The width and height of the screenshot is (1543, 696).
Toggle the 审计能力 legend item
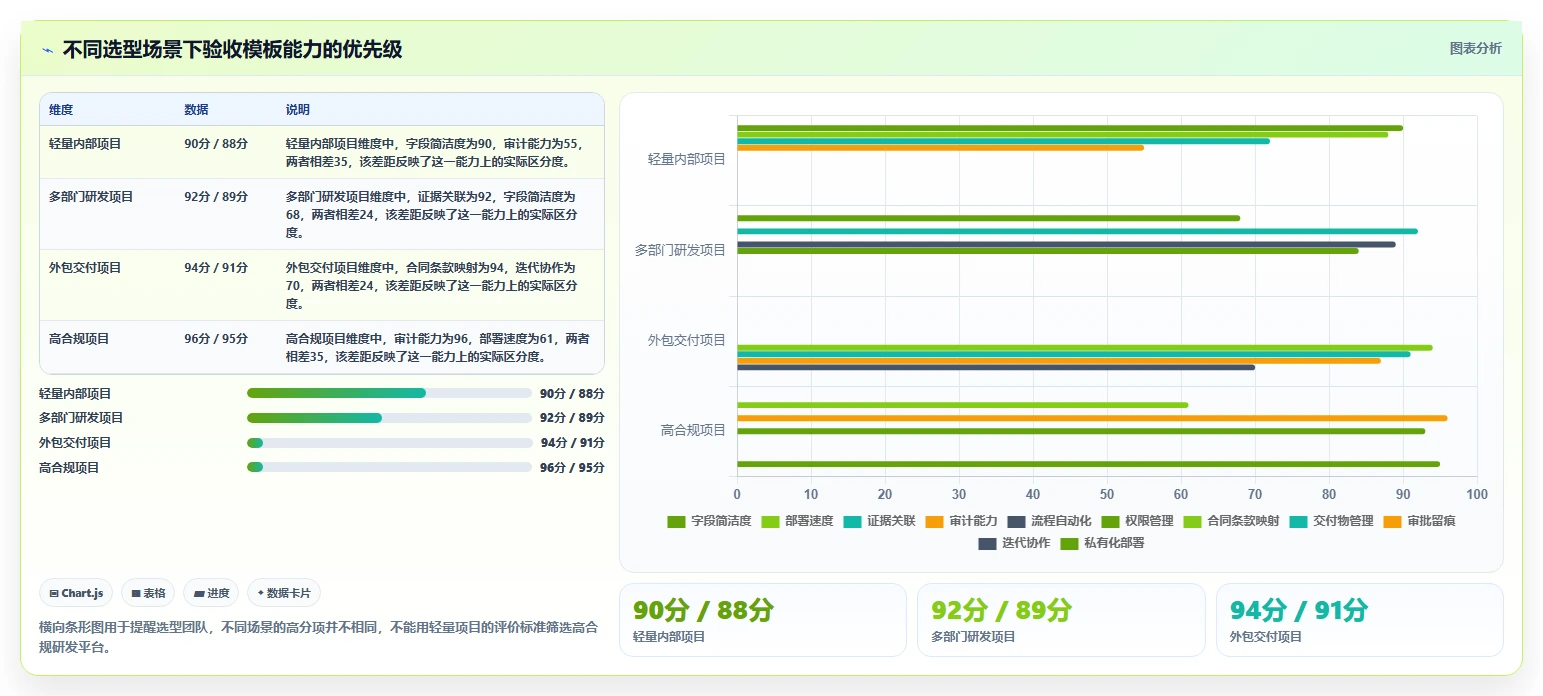(x=961, y=521)
